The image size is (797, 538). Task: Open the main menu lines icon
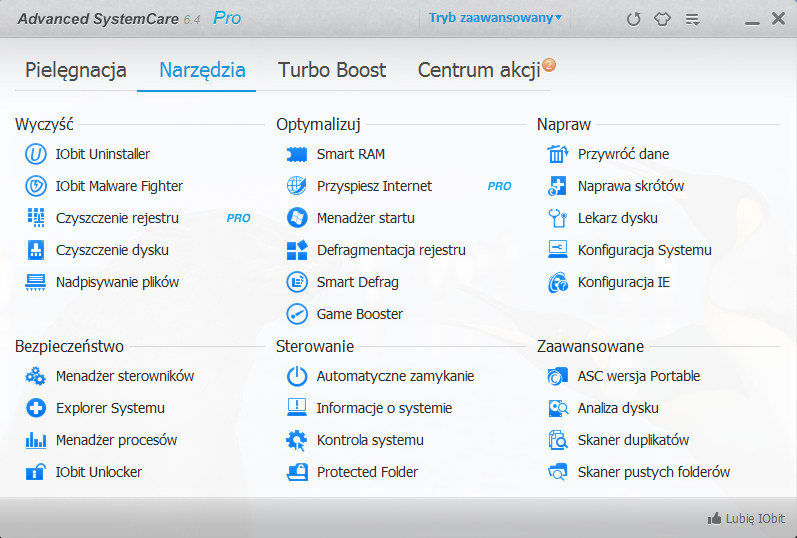pos(692,19)
